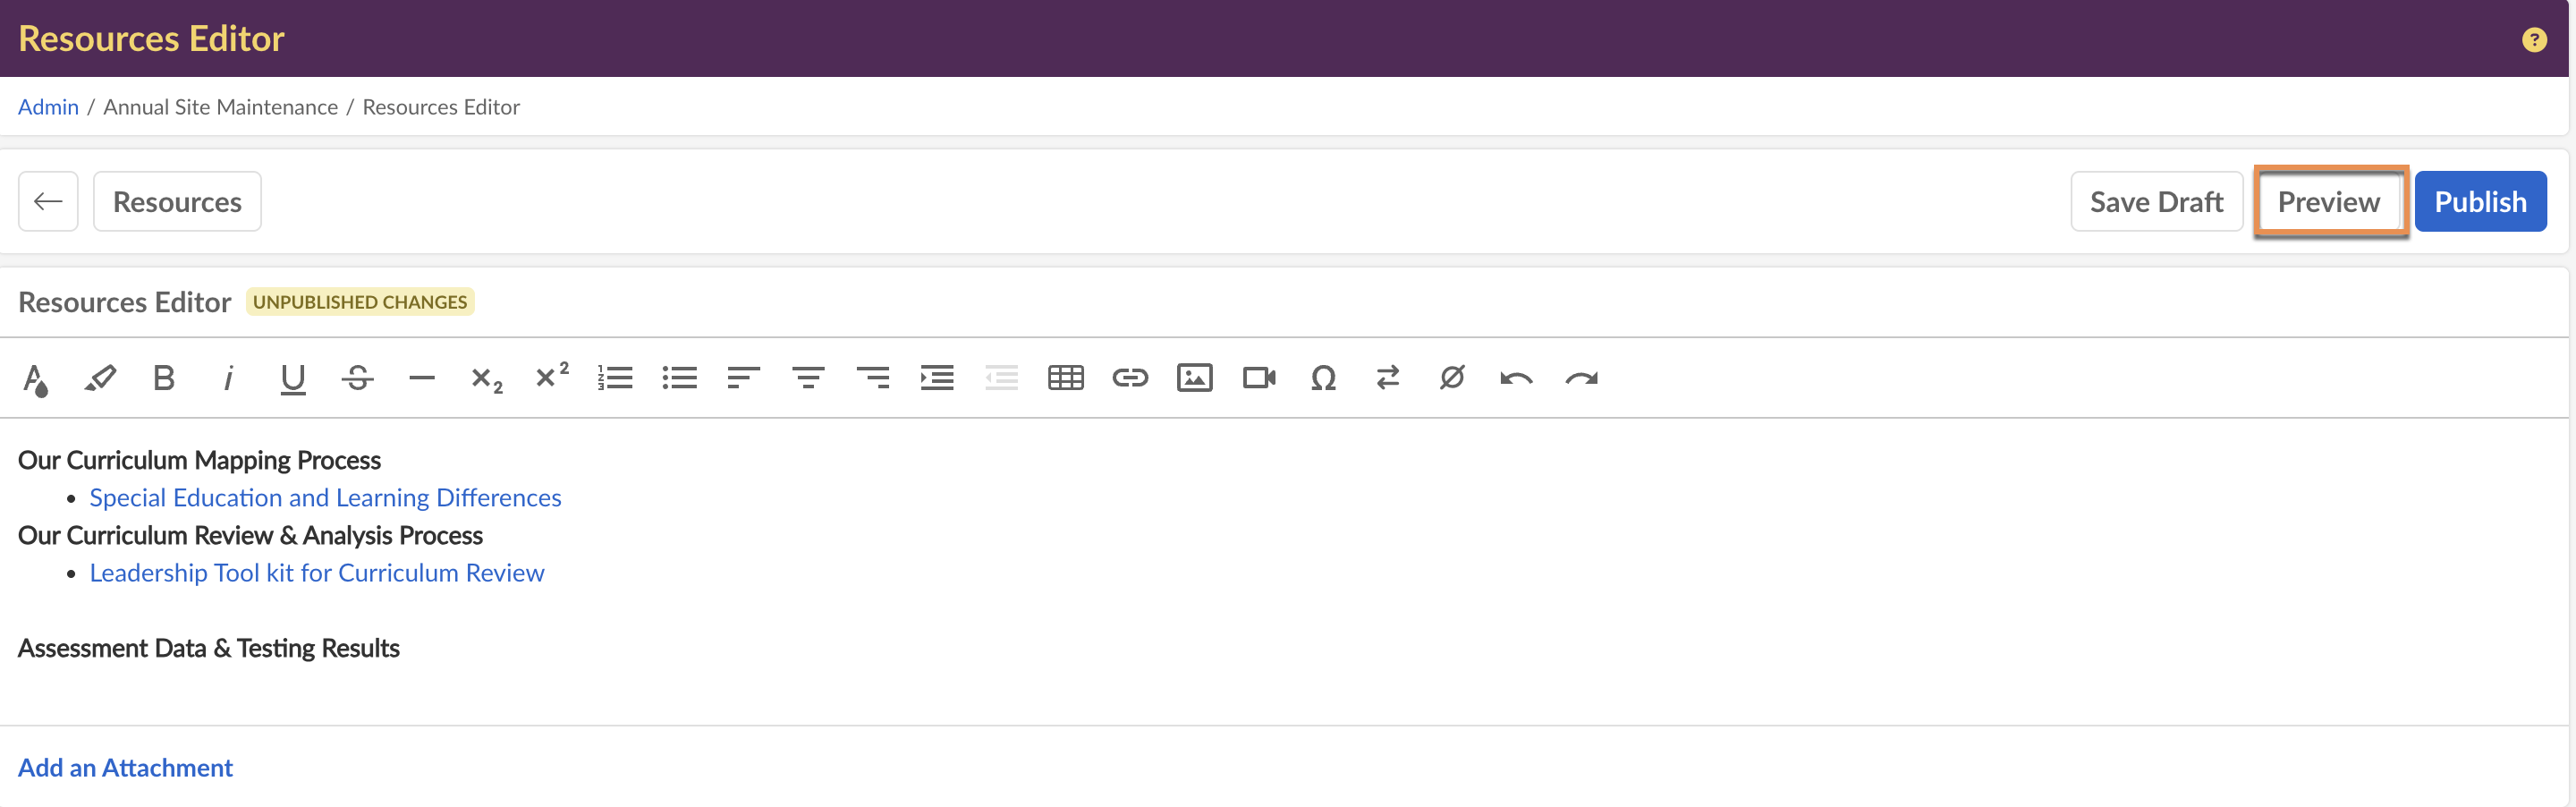Apply strikethrough formatting
Image resolution: width=2576 pixels, height=807 pixels.
(x=357, y=378)
